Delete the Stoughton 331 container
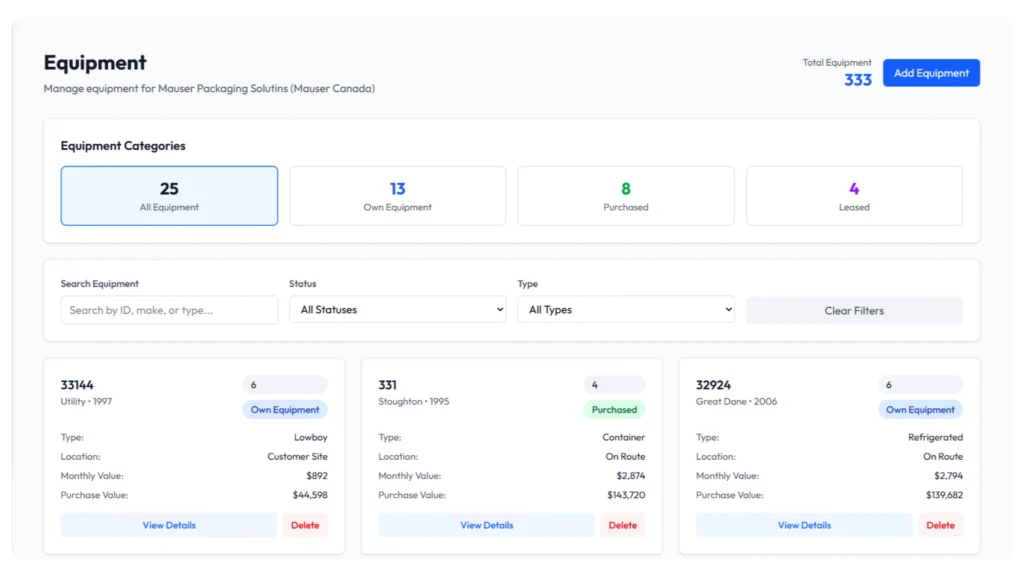Image resolution: width=1024 pixels, height=576 pixels. coord(622,525)
